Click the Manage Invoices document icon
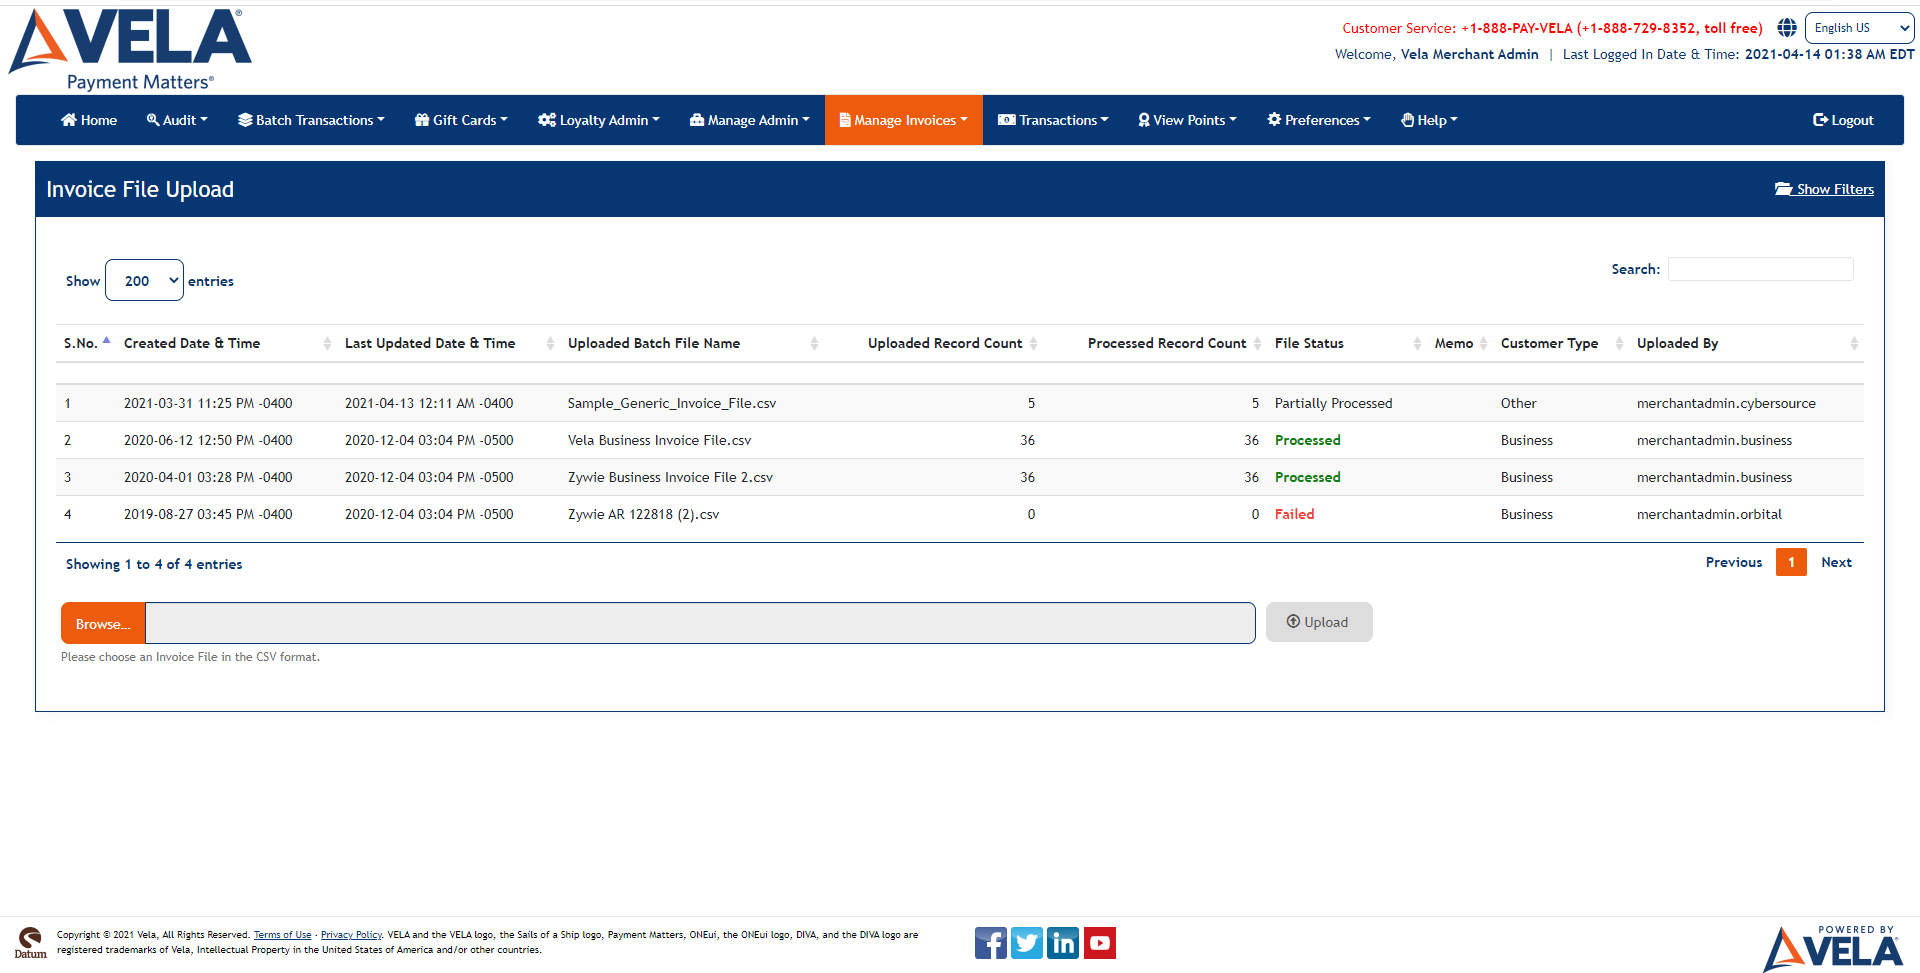1920x973 pixels. coord(845,120)
